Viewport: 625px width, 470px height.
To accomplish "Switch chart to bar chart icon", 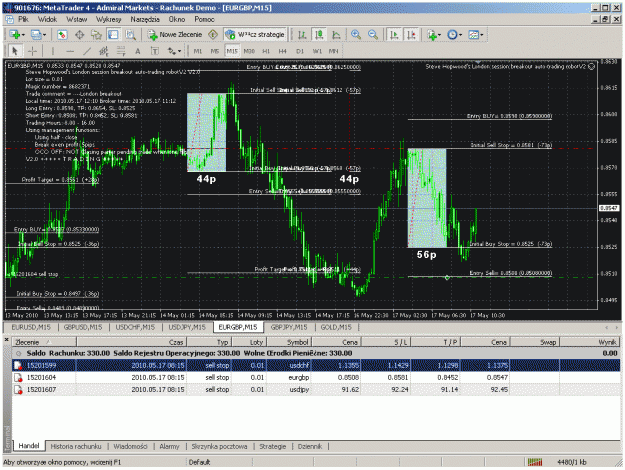I will [x=302, y=35].
